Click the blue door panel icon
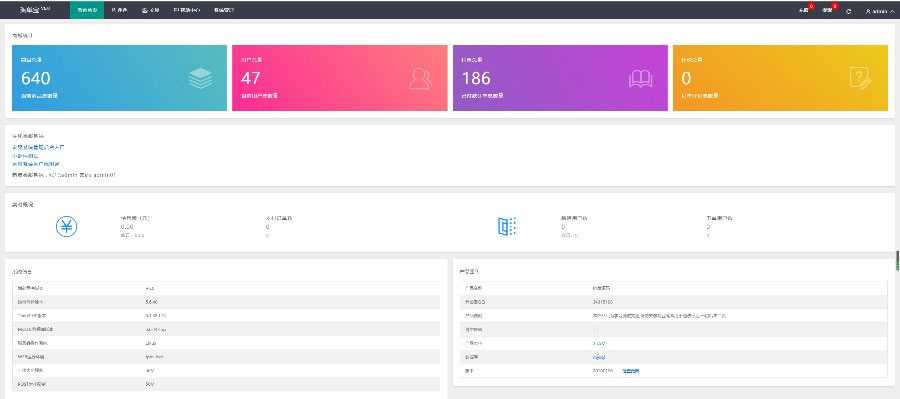 click(x=507, y=226)
